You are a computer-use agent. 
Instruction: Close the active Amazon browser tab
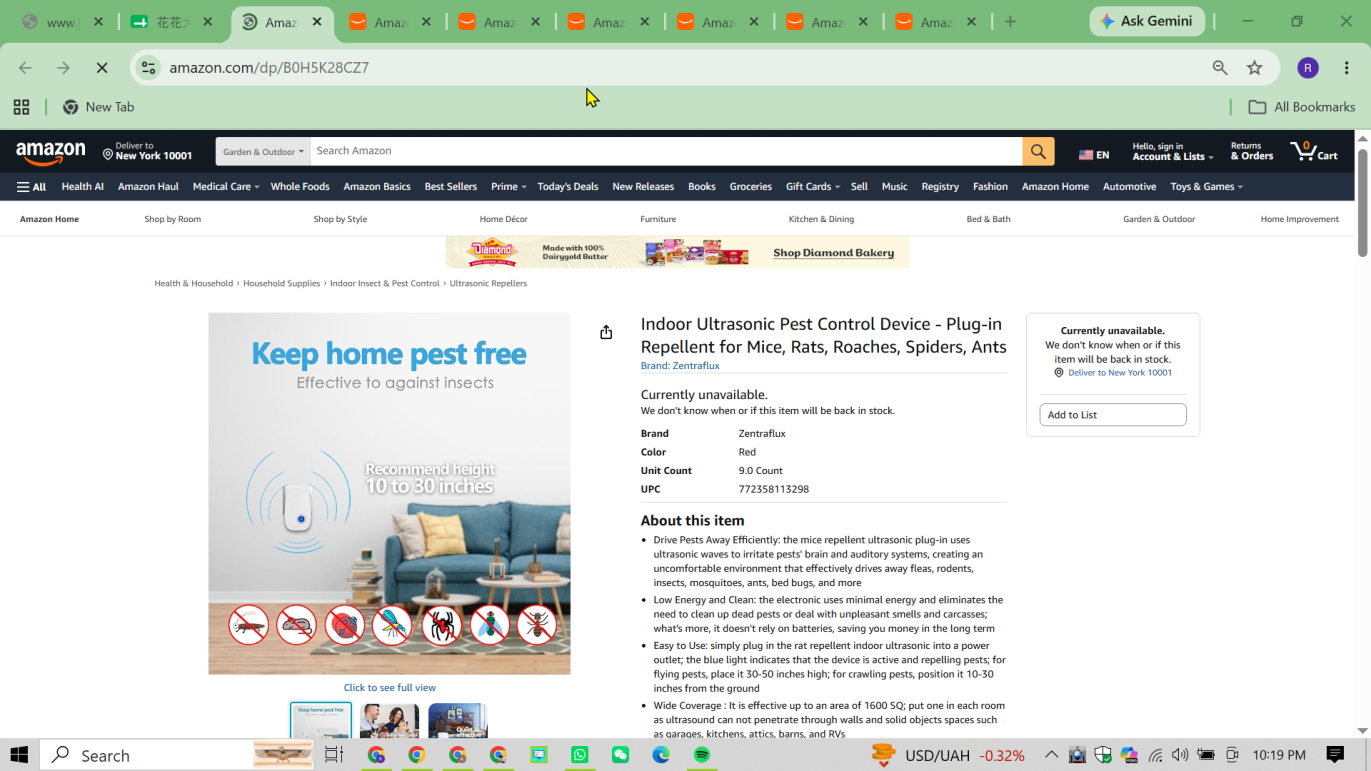(317, 22)
